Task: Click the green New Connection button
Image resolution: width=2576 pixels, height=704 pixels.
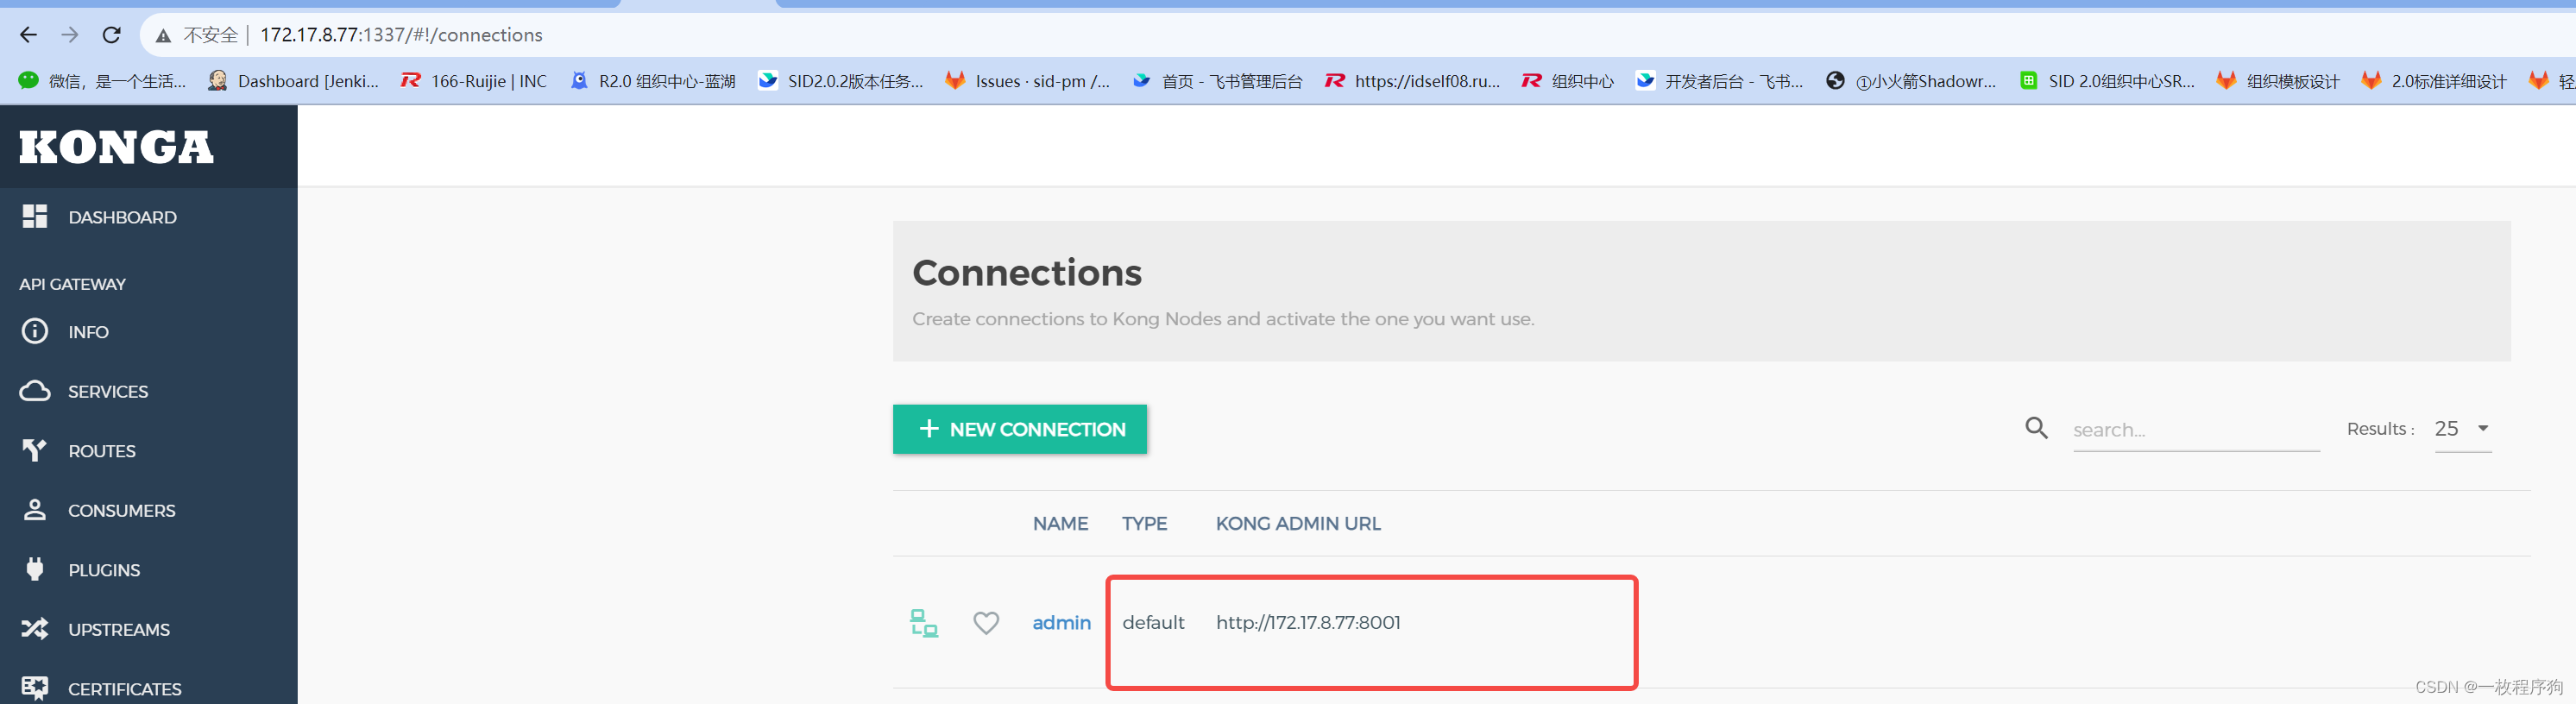Action: point(1019,429)
